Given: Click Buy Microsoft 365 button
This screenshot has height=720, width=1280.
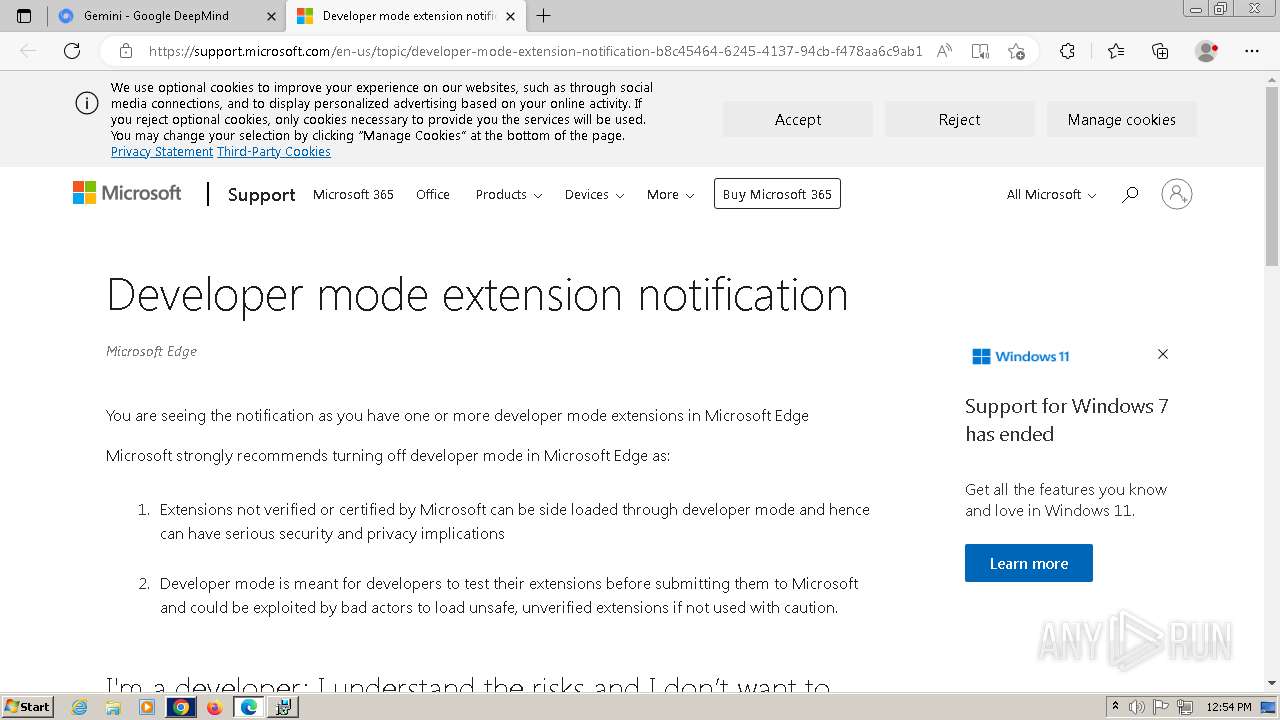Looking at the screenshot, I should click(777, 194).
